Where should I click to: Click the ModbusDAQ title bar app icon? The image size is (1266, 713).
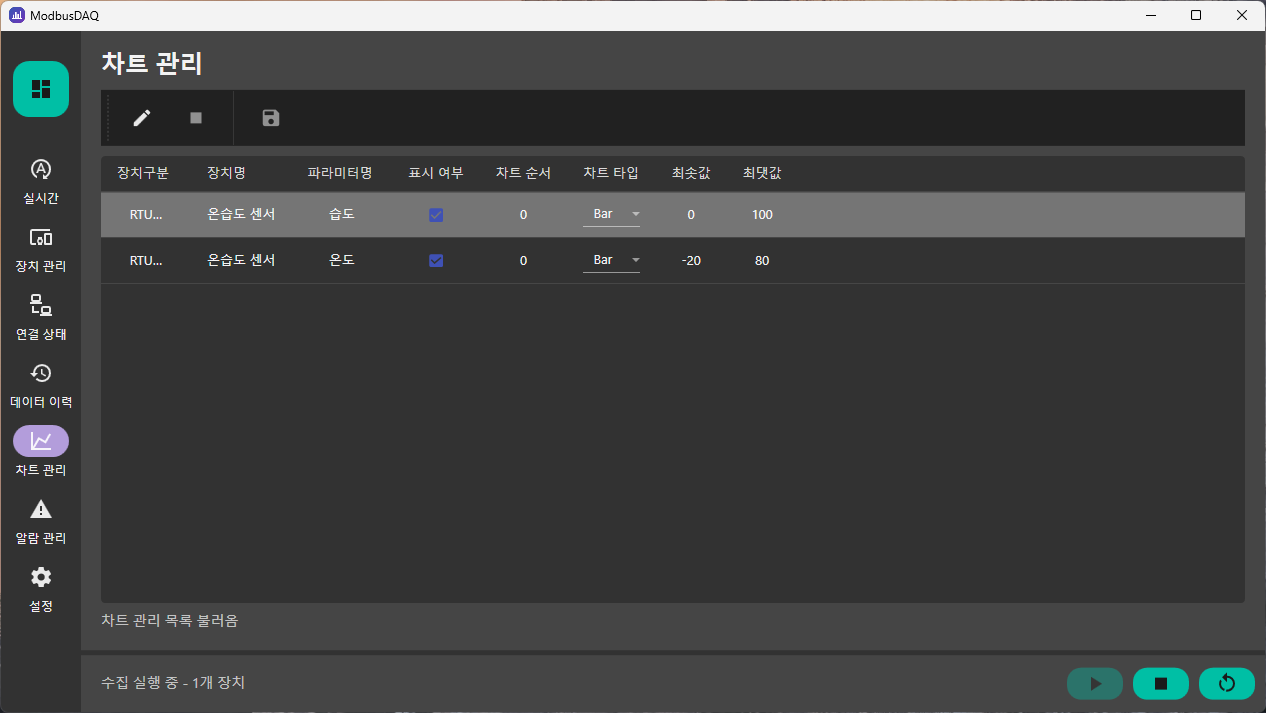[x=16, y=15]
